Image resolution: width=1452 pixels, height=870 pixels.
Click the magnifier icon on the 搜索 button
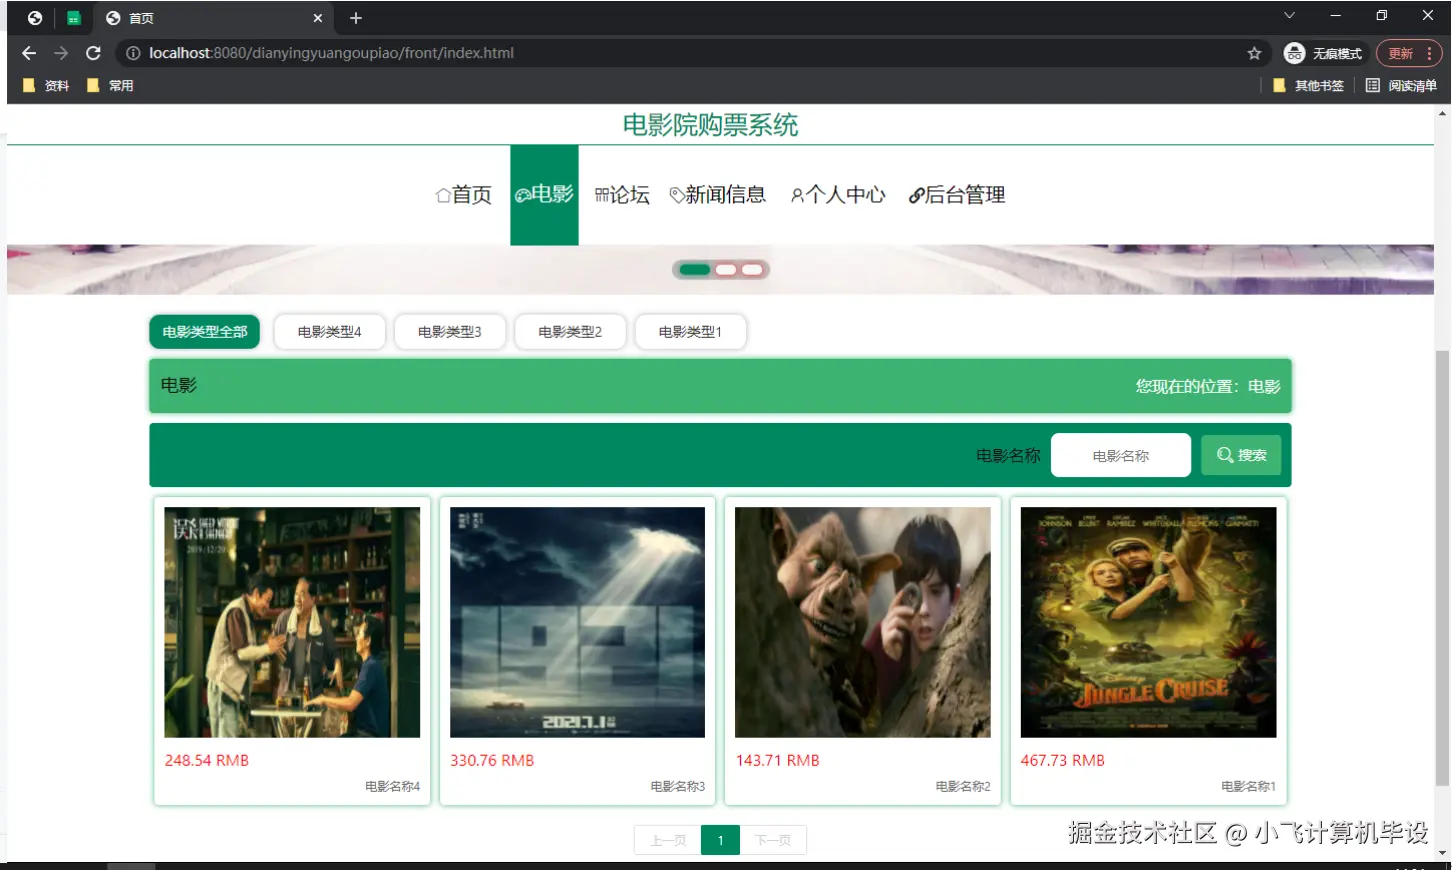click(x=1224, y=455)
